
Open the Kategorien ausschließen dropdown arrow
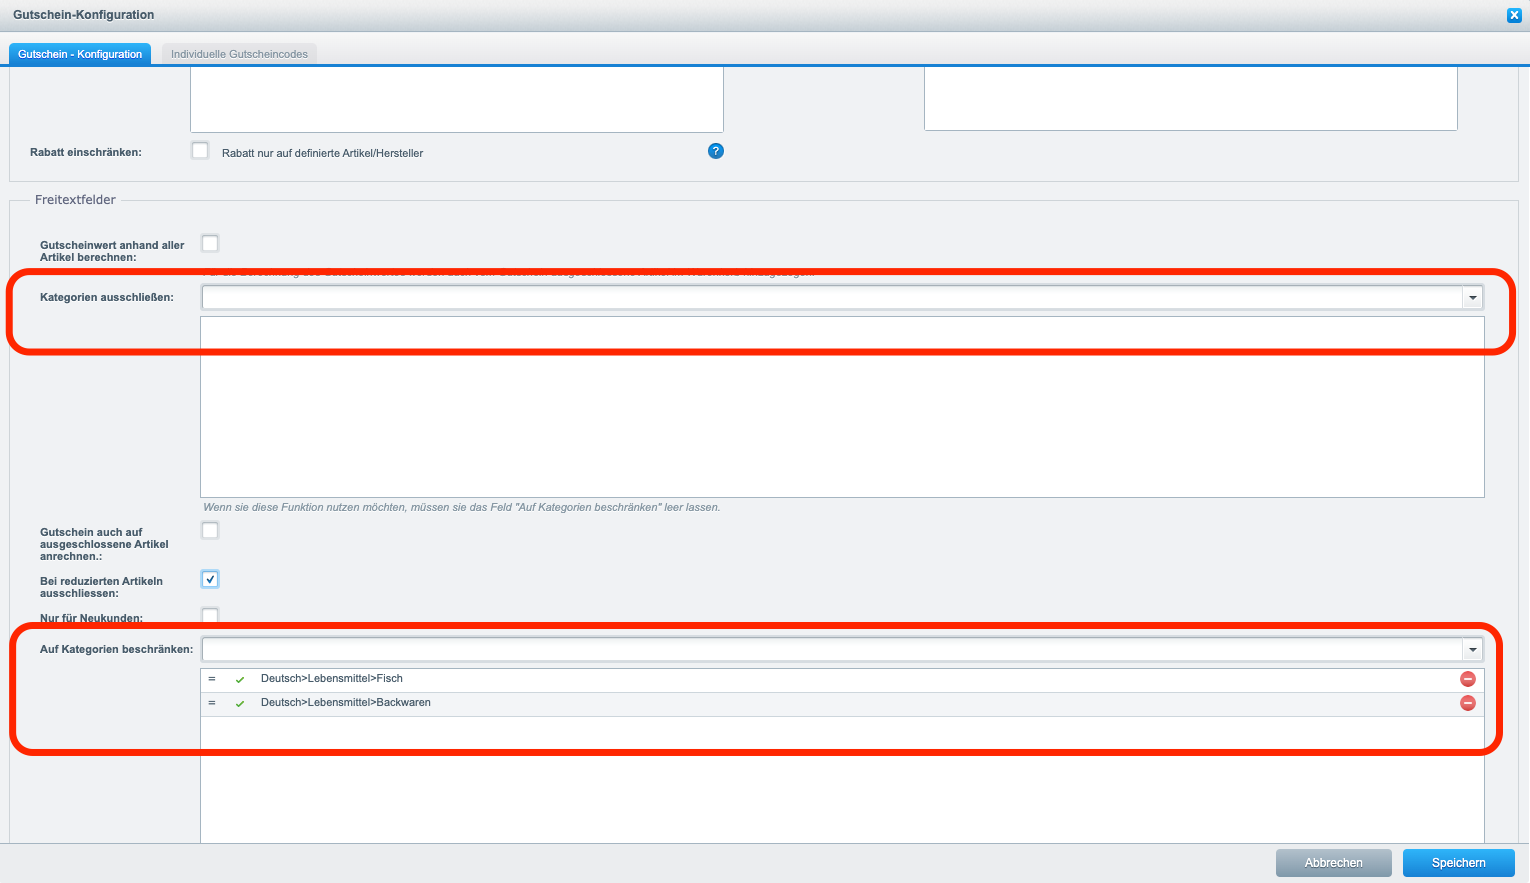(x=1472, y=298)
